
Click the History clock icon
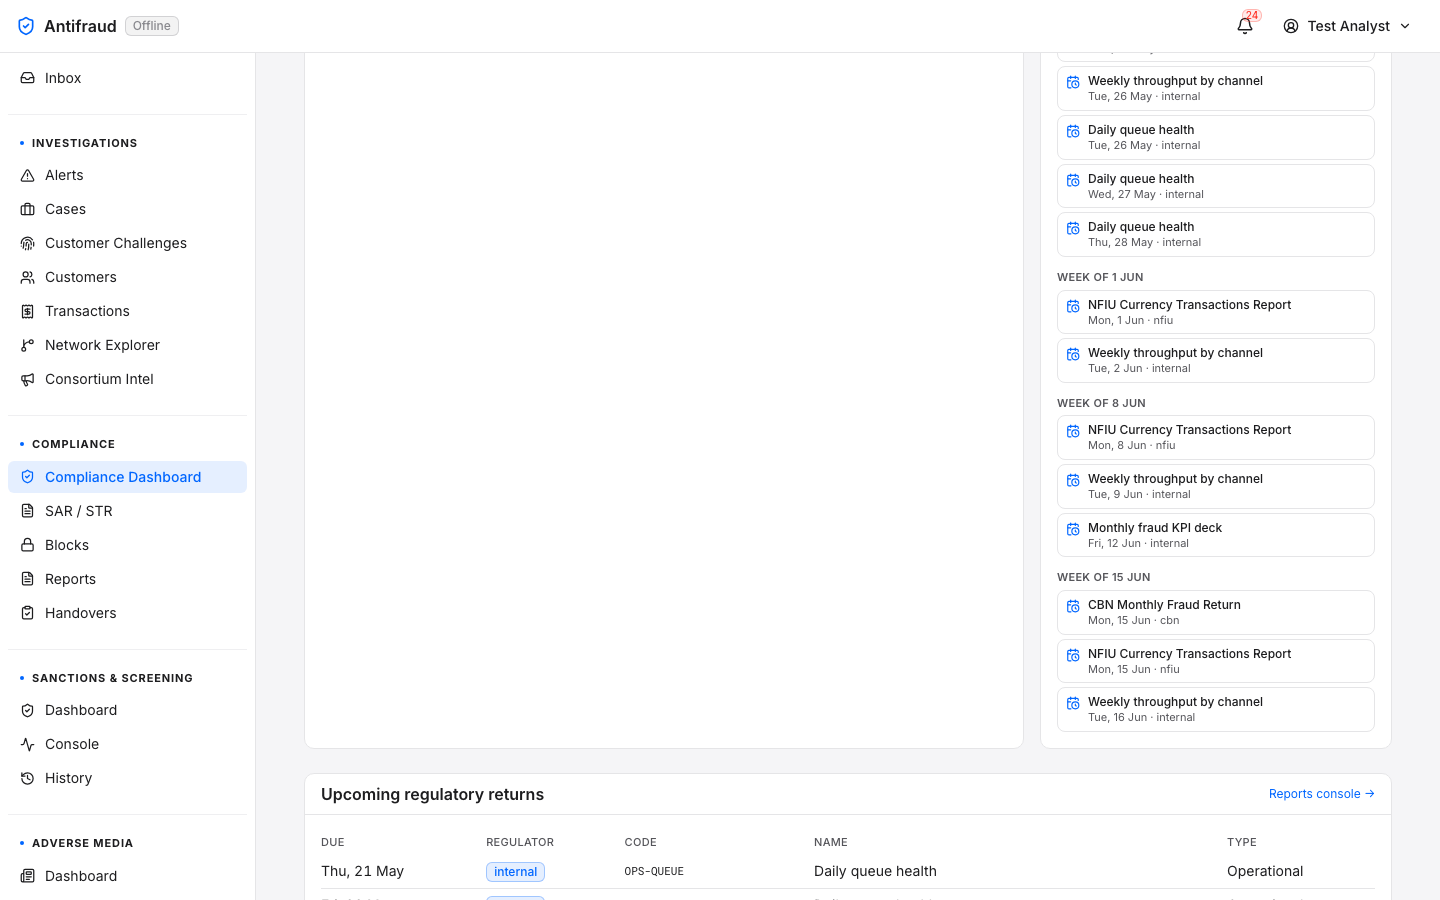[x=28, y=778]
